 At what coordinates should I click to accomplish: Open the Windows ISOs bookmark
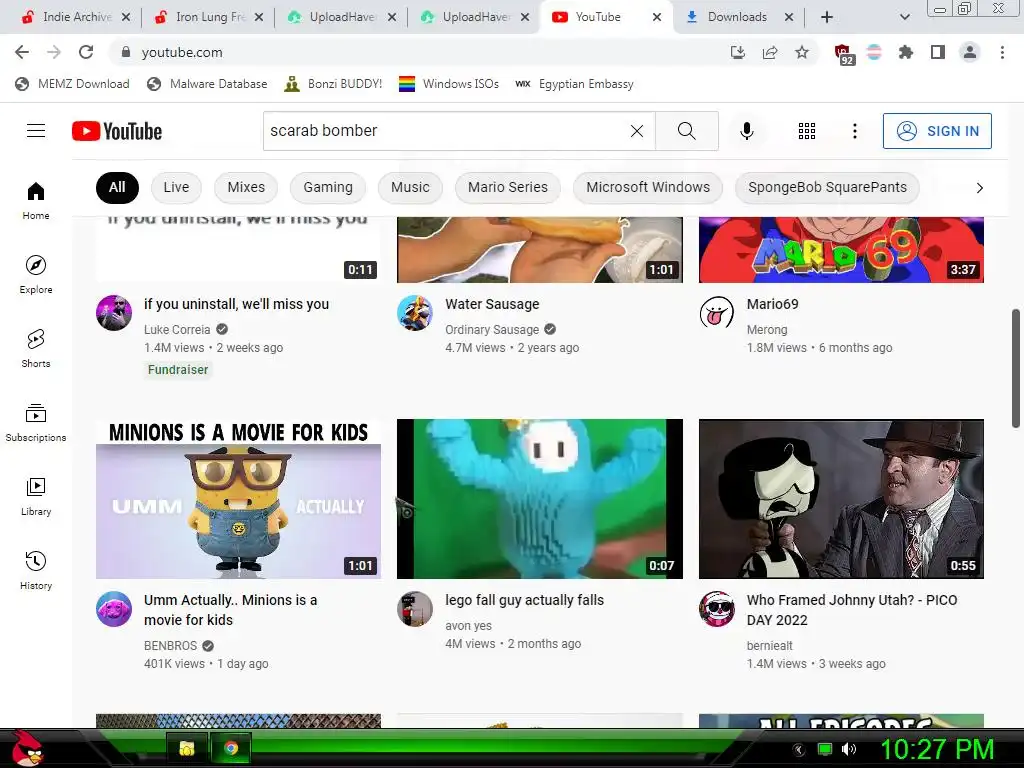(449, 84)
